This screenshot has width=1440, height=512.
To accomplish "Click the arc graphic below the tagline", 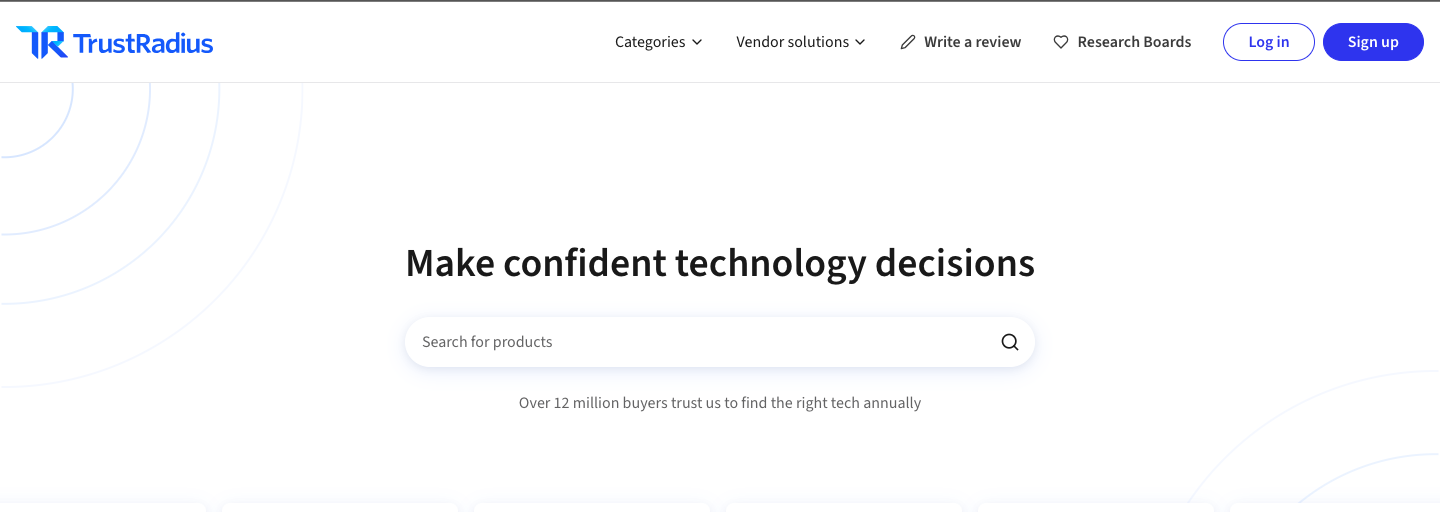I will (x=1320, y=440).
